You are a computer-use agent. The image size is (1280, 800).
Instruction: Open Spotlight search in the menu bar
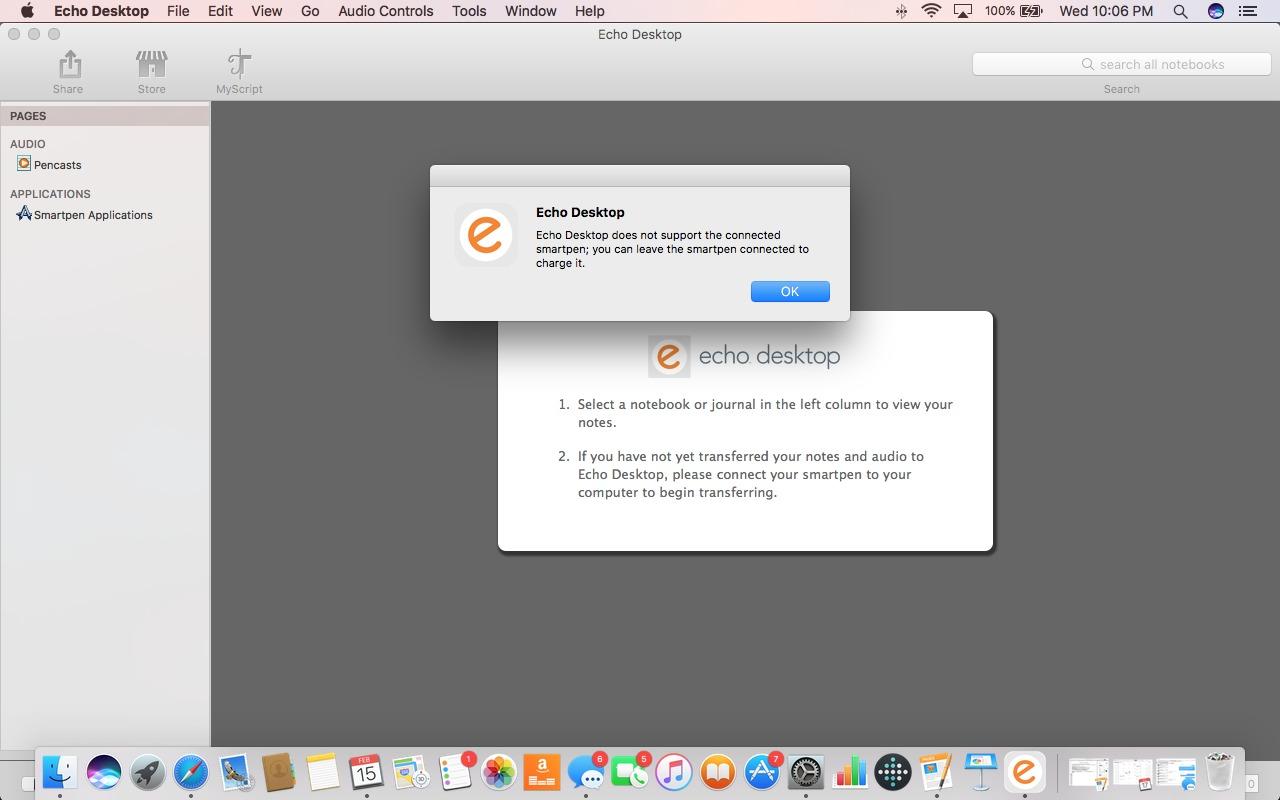[x=1180, y=11]
